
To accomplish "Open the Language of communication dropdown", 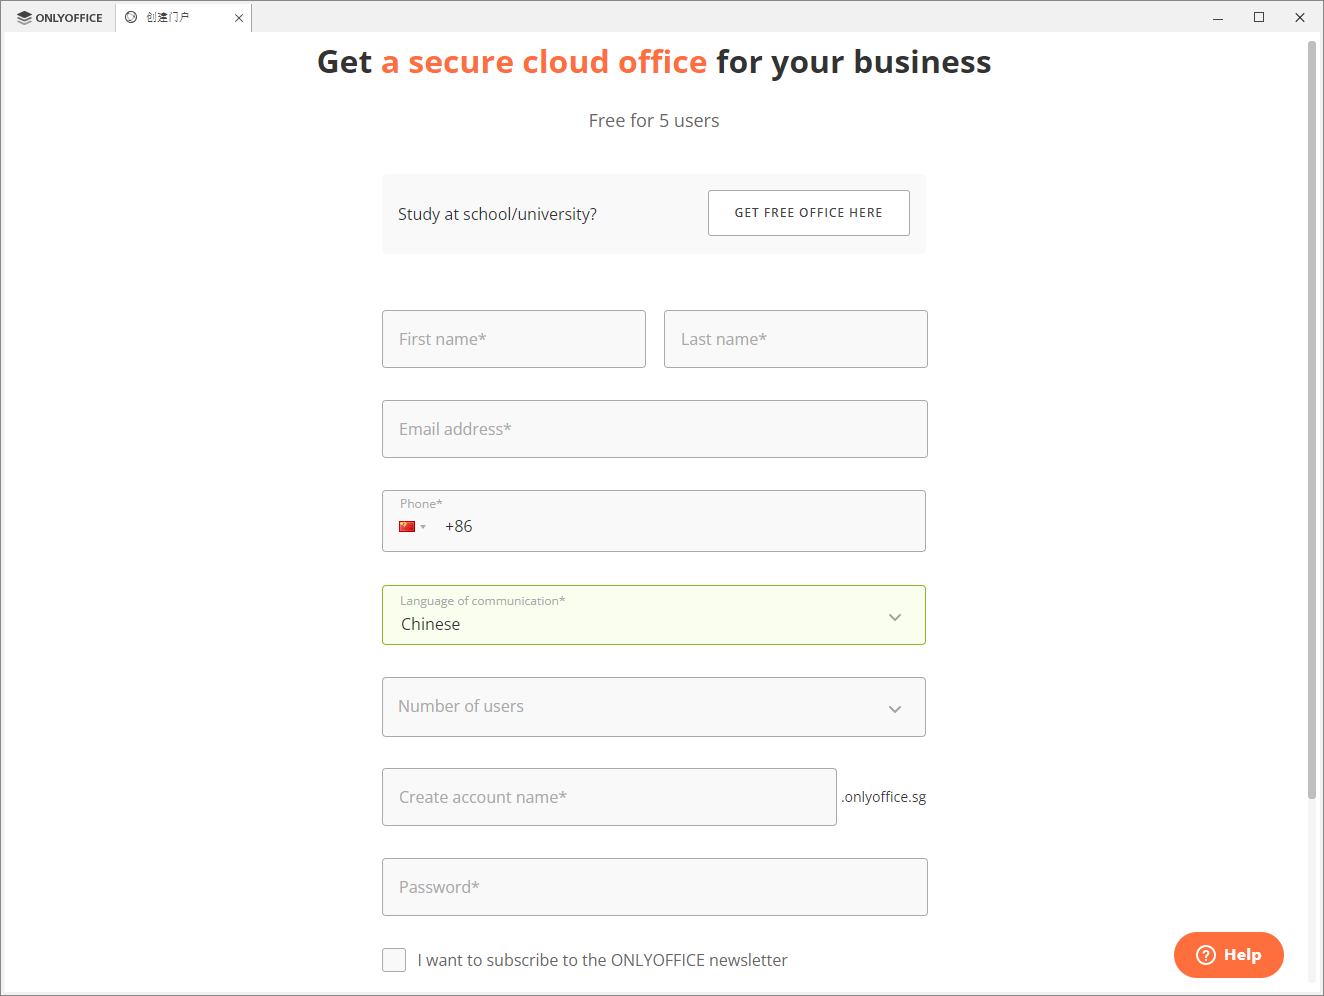I will (654, 615).
